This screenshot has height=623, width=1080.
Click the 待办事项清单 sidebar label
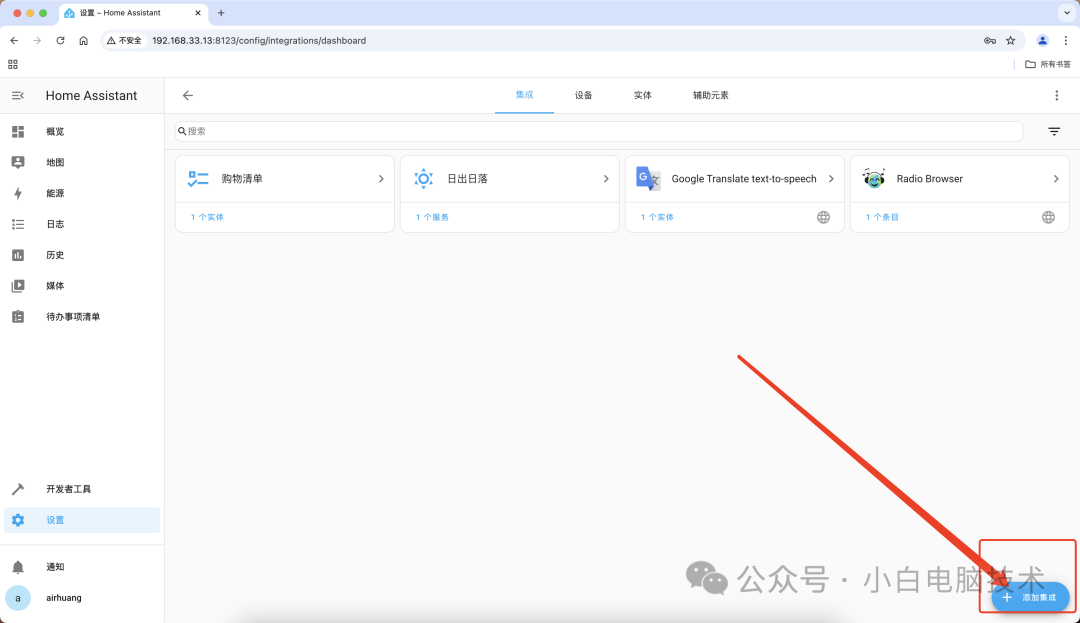[73, 317]
